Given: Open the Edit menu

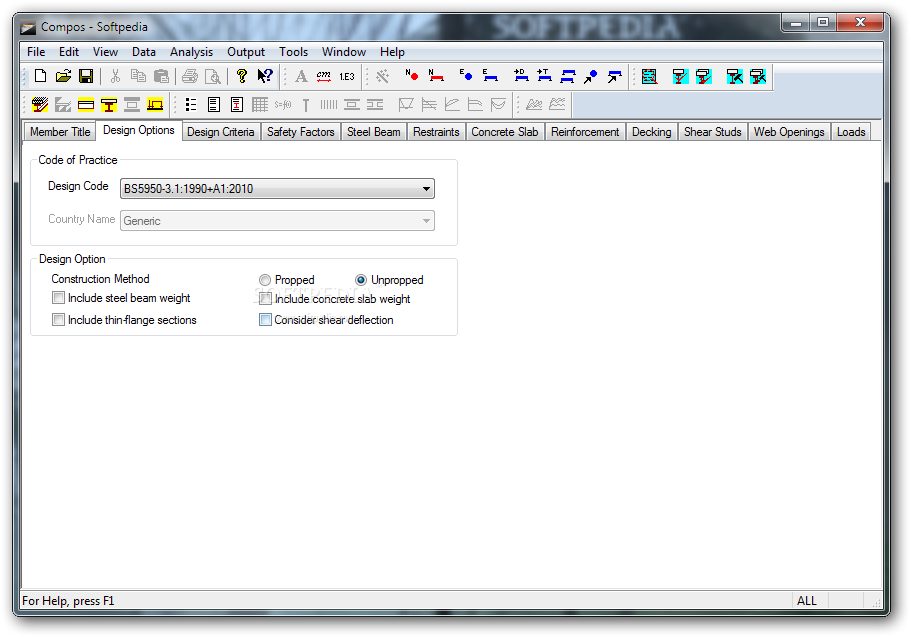Looking at the screenshot, I should [x=69, y=52].
